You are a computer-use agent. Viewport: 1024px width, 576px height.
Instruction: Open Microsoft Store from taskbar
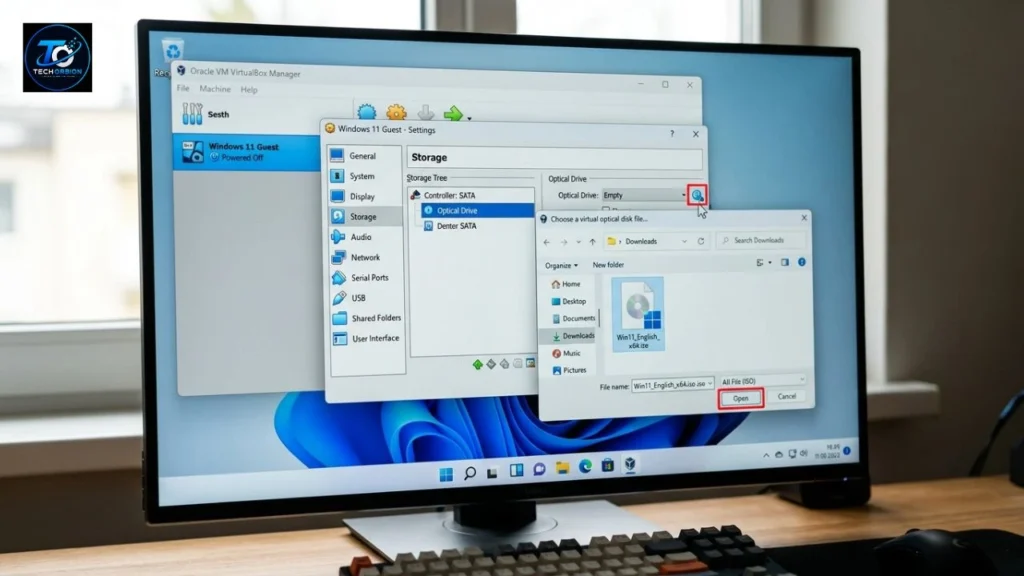[607, 465]
